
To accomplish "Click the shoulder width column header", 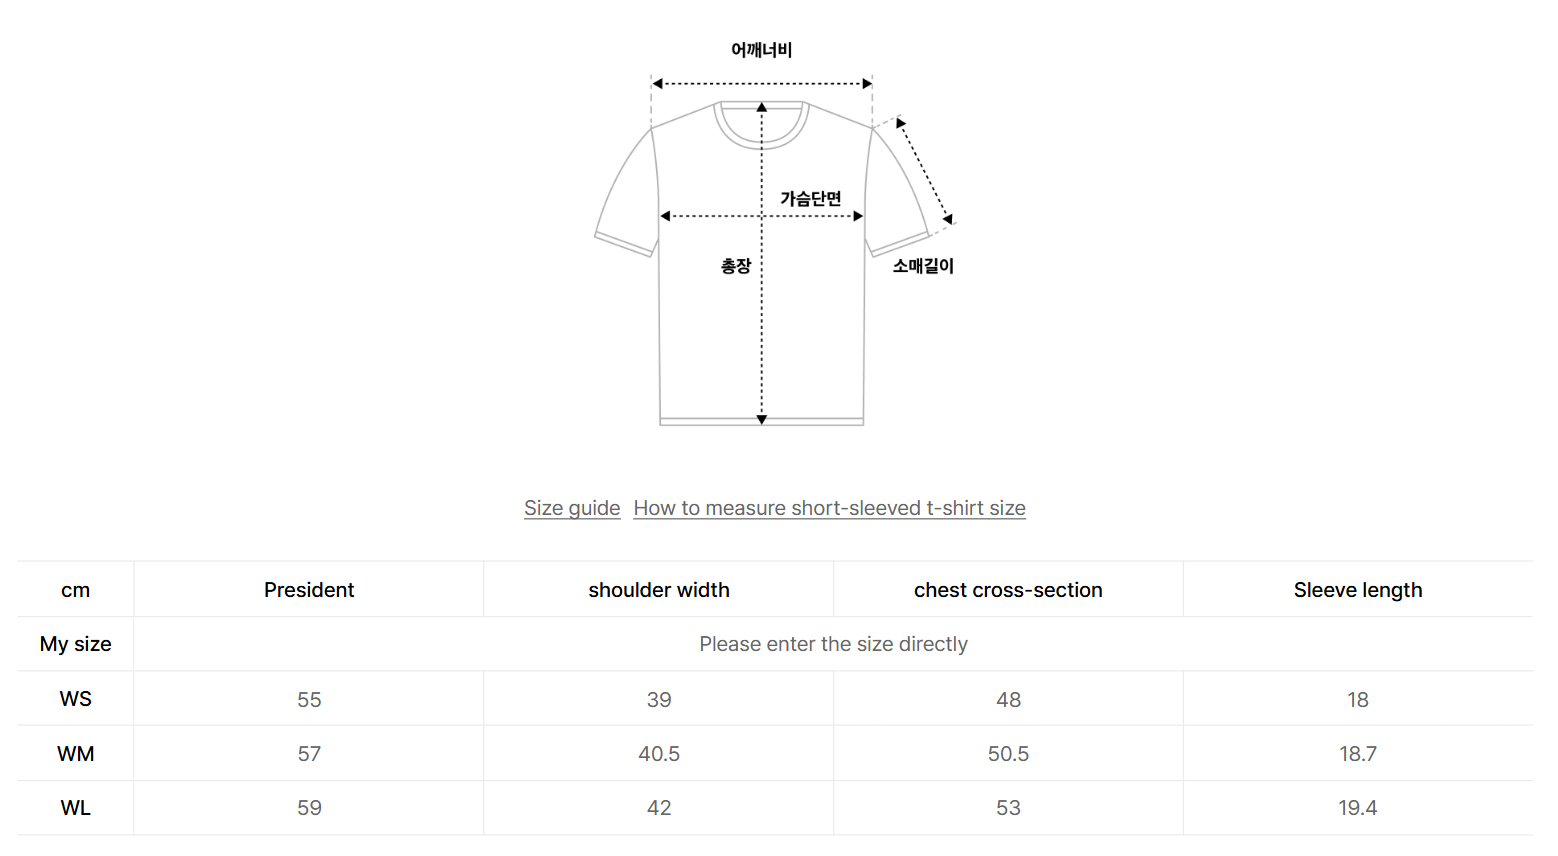I will (x=658, y=590).
